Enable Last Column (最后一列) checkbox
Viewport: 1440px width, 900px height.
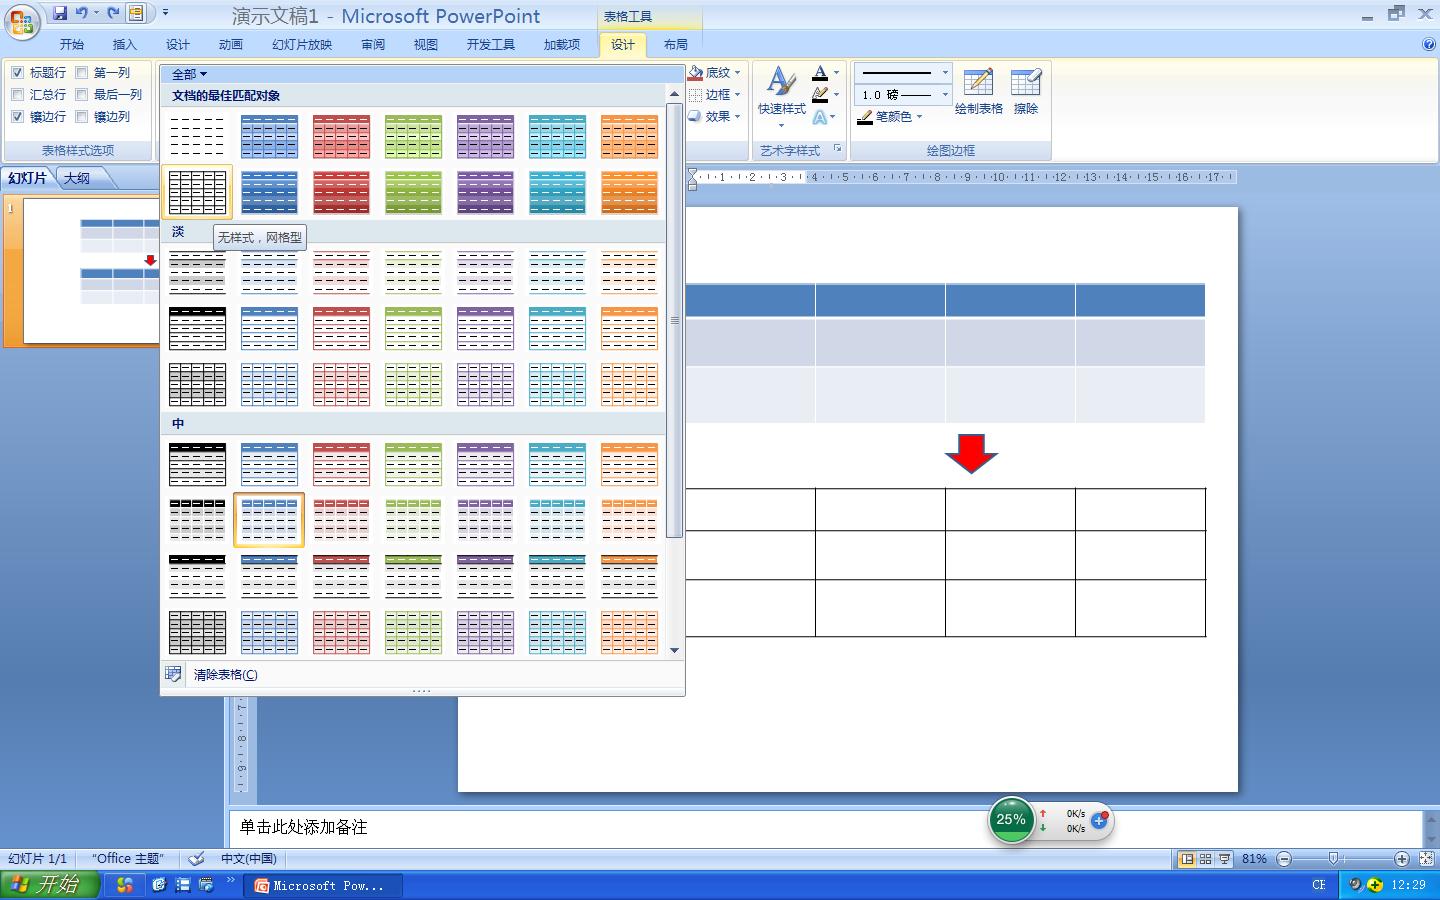82,95
